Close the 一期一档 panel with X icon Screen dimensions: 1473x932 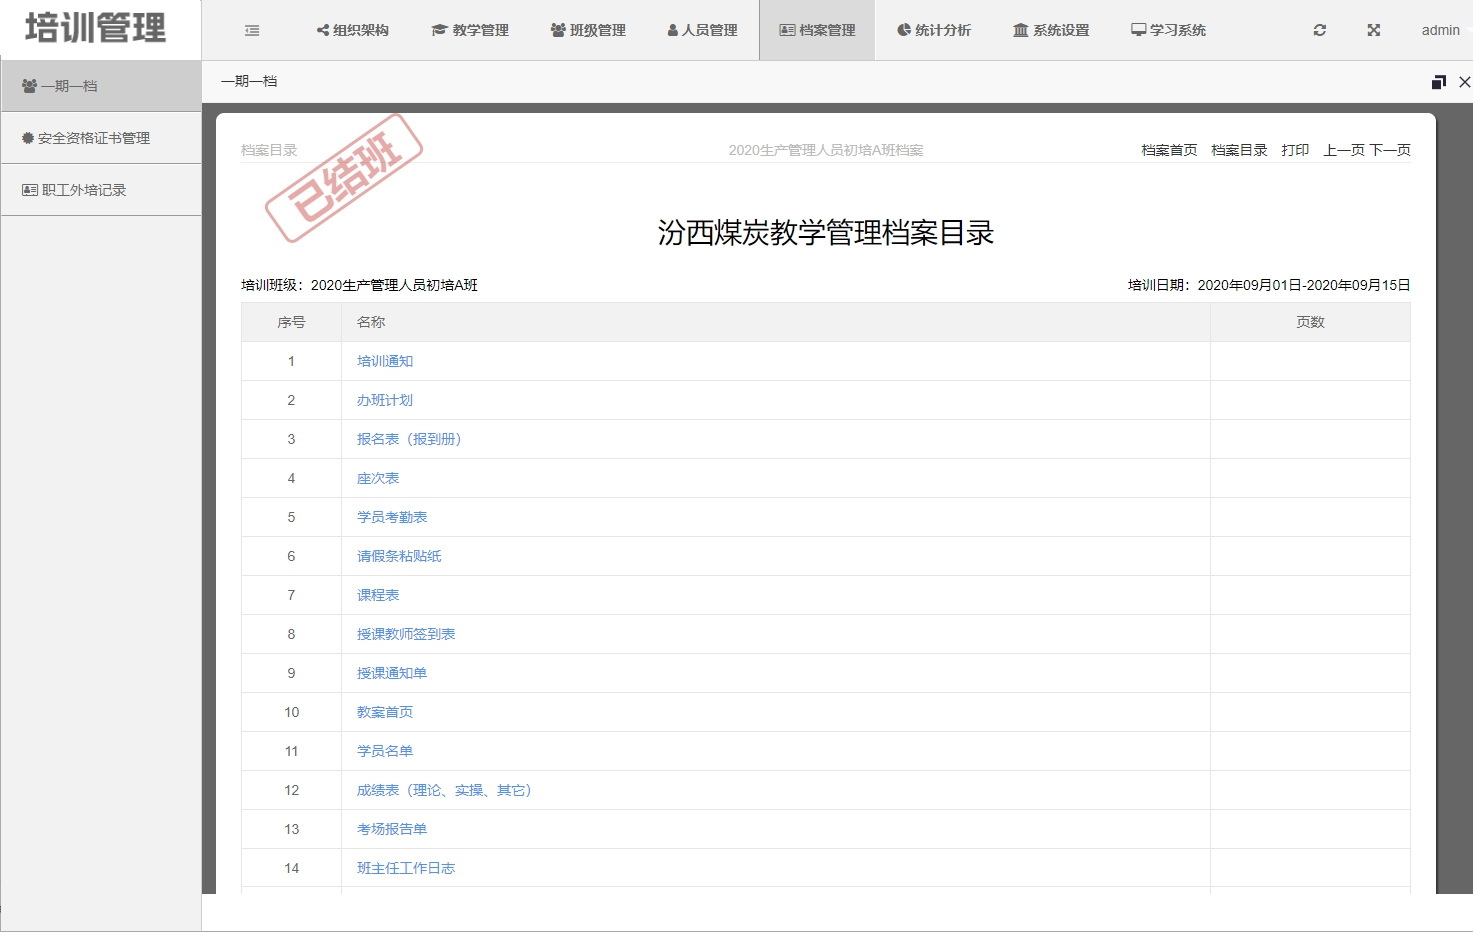coord(1464,82)
